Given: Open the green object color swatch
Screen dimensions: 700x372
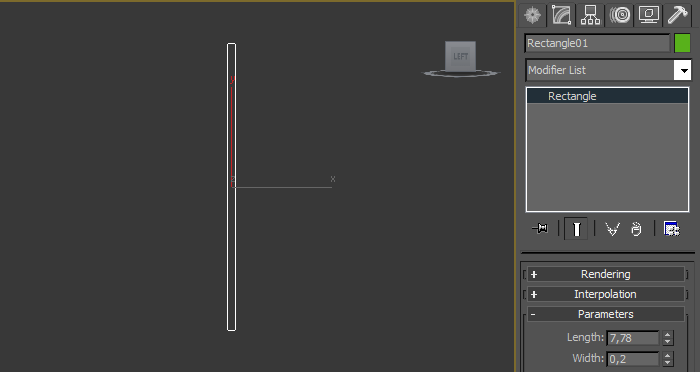Looking at the screenshot, I should pos(683,43).
